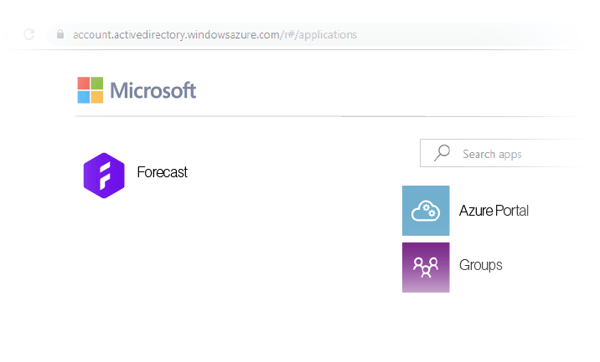Reload the page with the browser refresh icon
Viewport: 600px width, 362px height.
[x=29, y=34]
